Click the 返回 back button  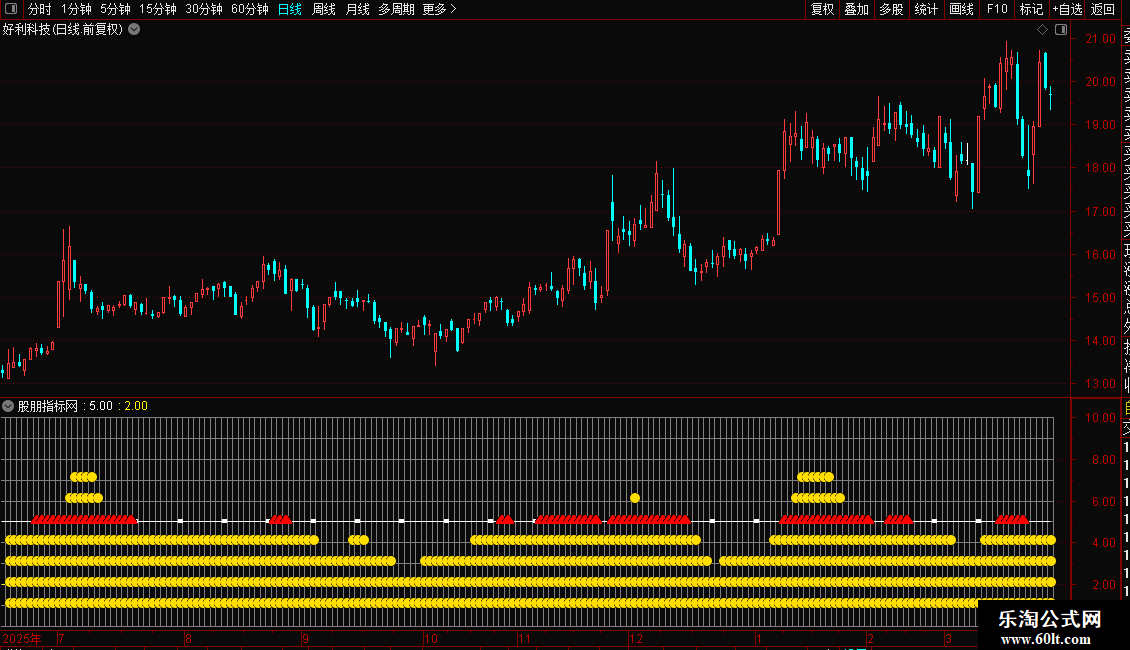pyautogui.click(x=1103, y=9)
